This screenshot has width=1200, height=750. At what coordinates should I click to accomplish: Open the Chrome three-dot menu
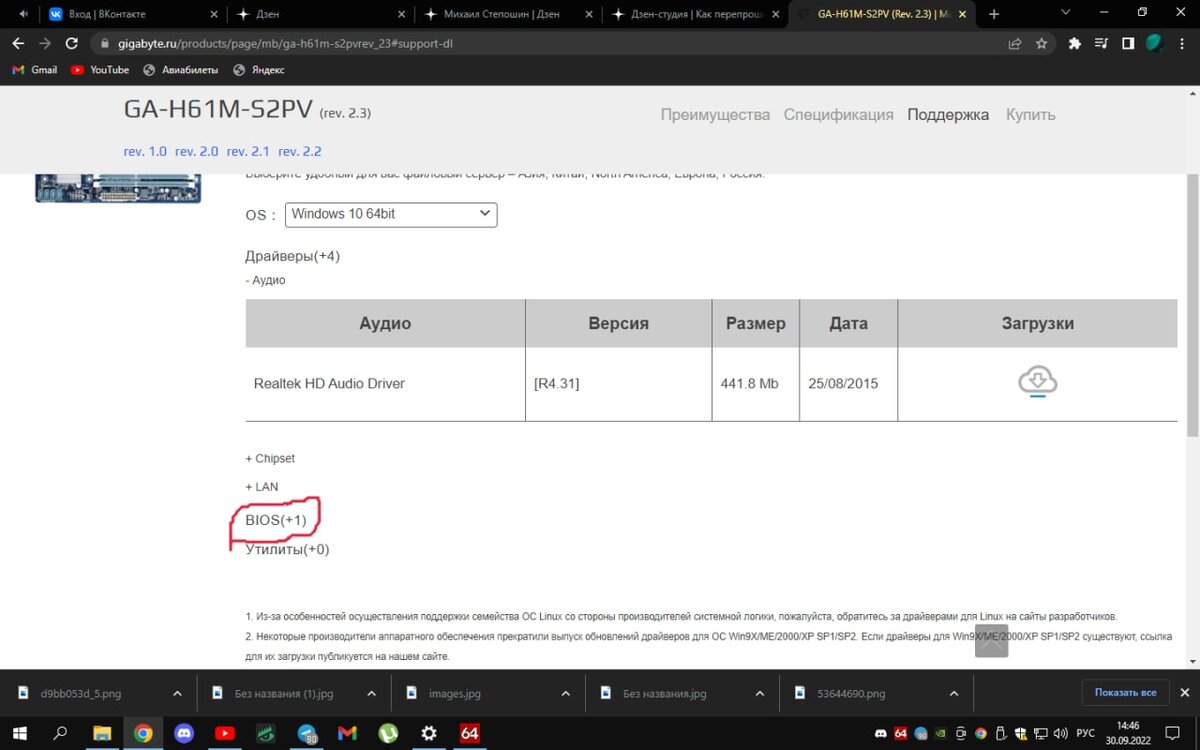[1181, 44]
